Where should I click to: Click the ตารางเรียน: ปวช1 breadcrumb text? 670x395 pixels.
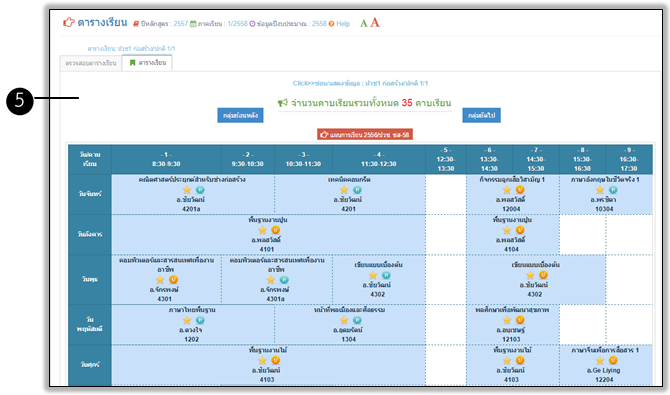132,48
